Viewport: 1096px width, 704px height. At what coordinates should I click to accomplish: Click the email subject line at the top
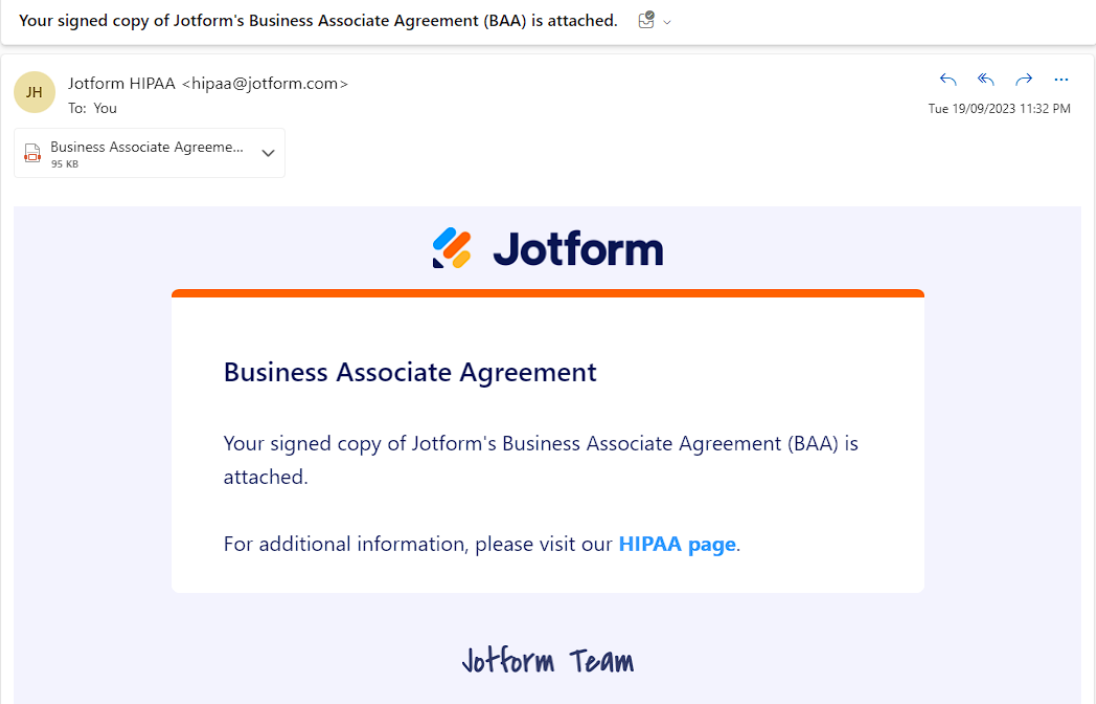318,21
